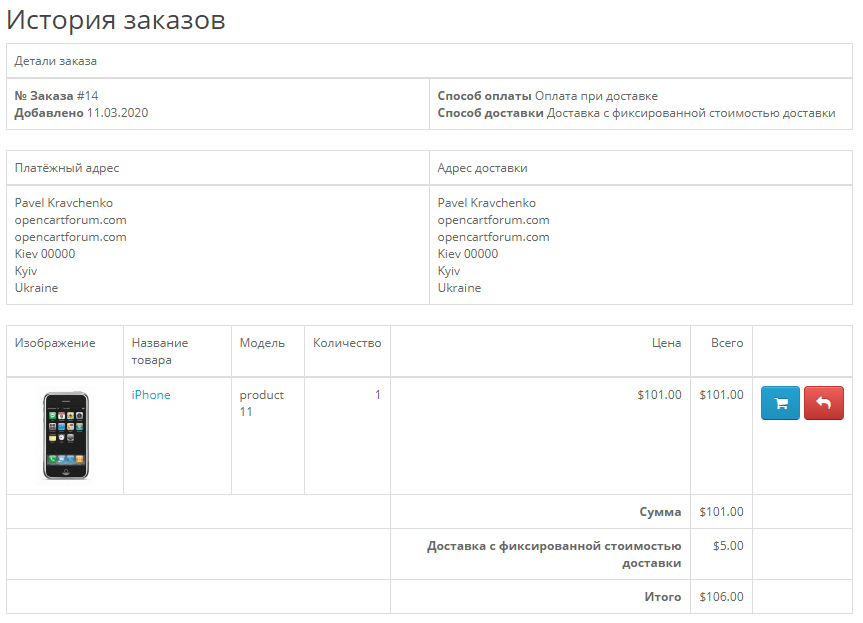Image resolution: width=863 pixels, height=623 pixels.
Task: Click the 'Итого' total label
Action: point(663,597)
